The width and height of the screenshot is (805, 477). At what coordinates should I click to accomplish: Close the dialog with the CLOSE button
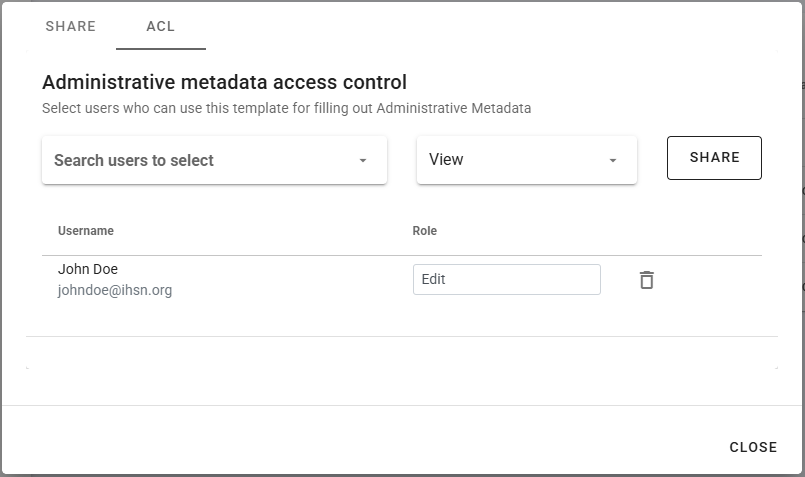click(753, 447)
